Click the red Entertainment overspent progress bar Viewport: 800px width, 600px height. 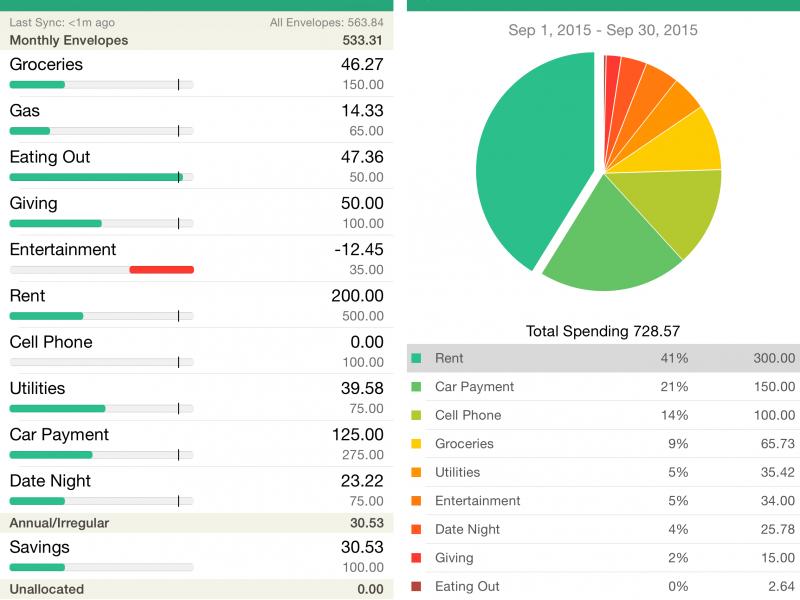161,270
